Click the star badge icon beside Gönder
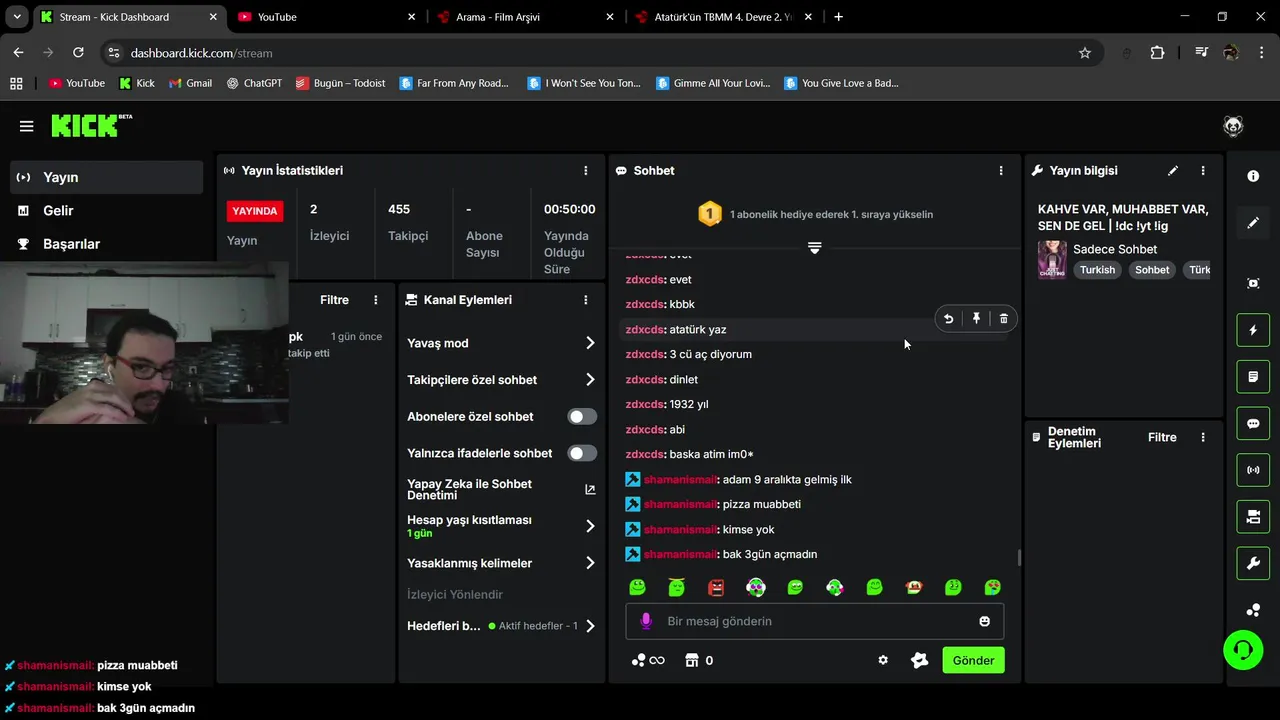Image resolution: width=1280 pixels, height=720 pixels. tap(920, 660)
